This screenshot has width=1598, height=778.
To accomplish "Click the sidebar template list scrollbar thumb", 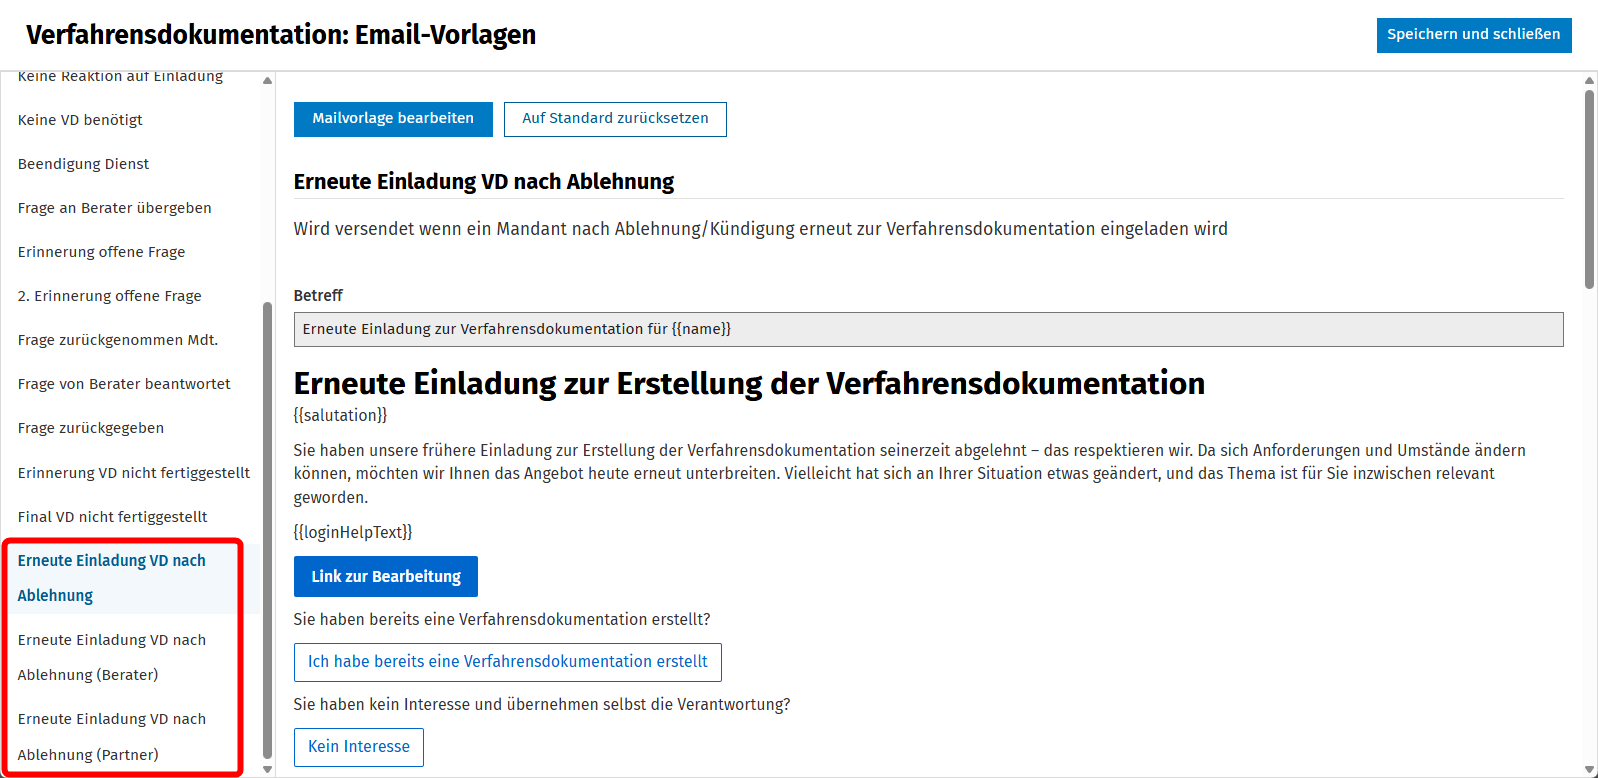I will [267, 531].
